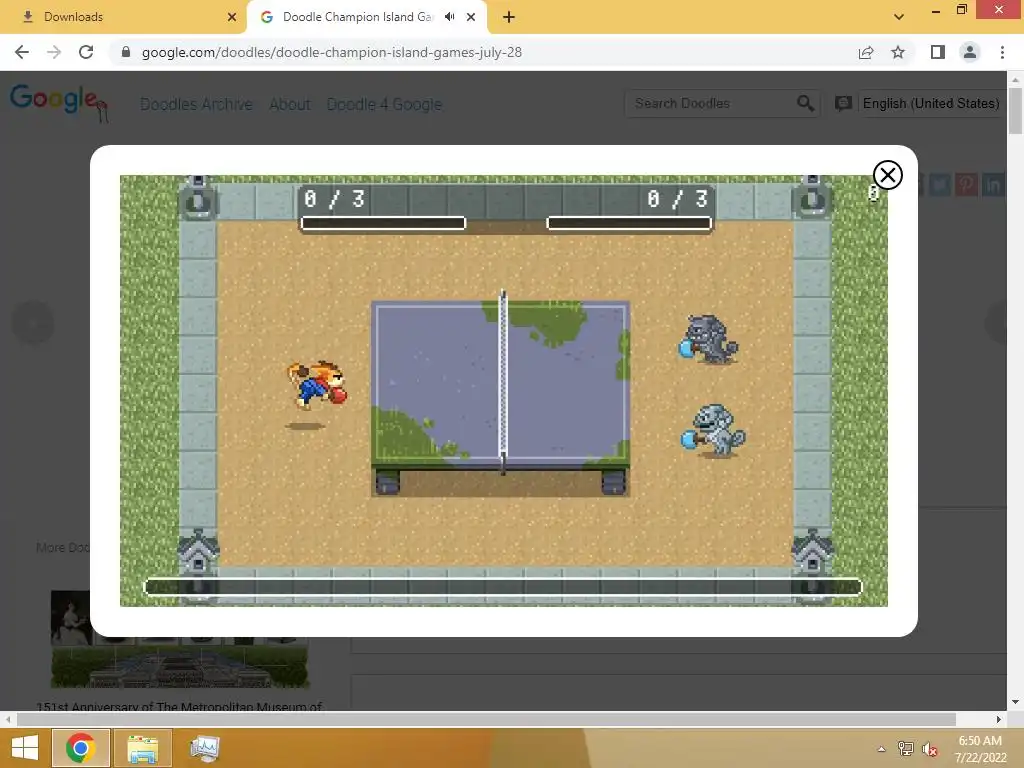This screenshot has height=768, width=1024.
Task: Expand the tab search dropdown
Action: click(x=899, y=17)
